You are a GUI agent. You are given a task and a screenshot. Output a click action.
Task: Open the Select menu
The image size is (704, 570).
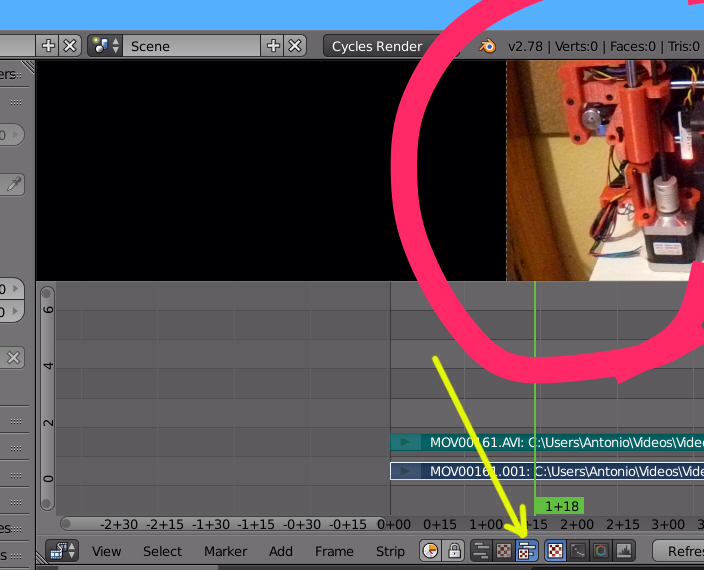pos(163,551)
